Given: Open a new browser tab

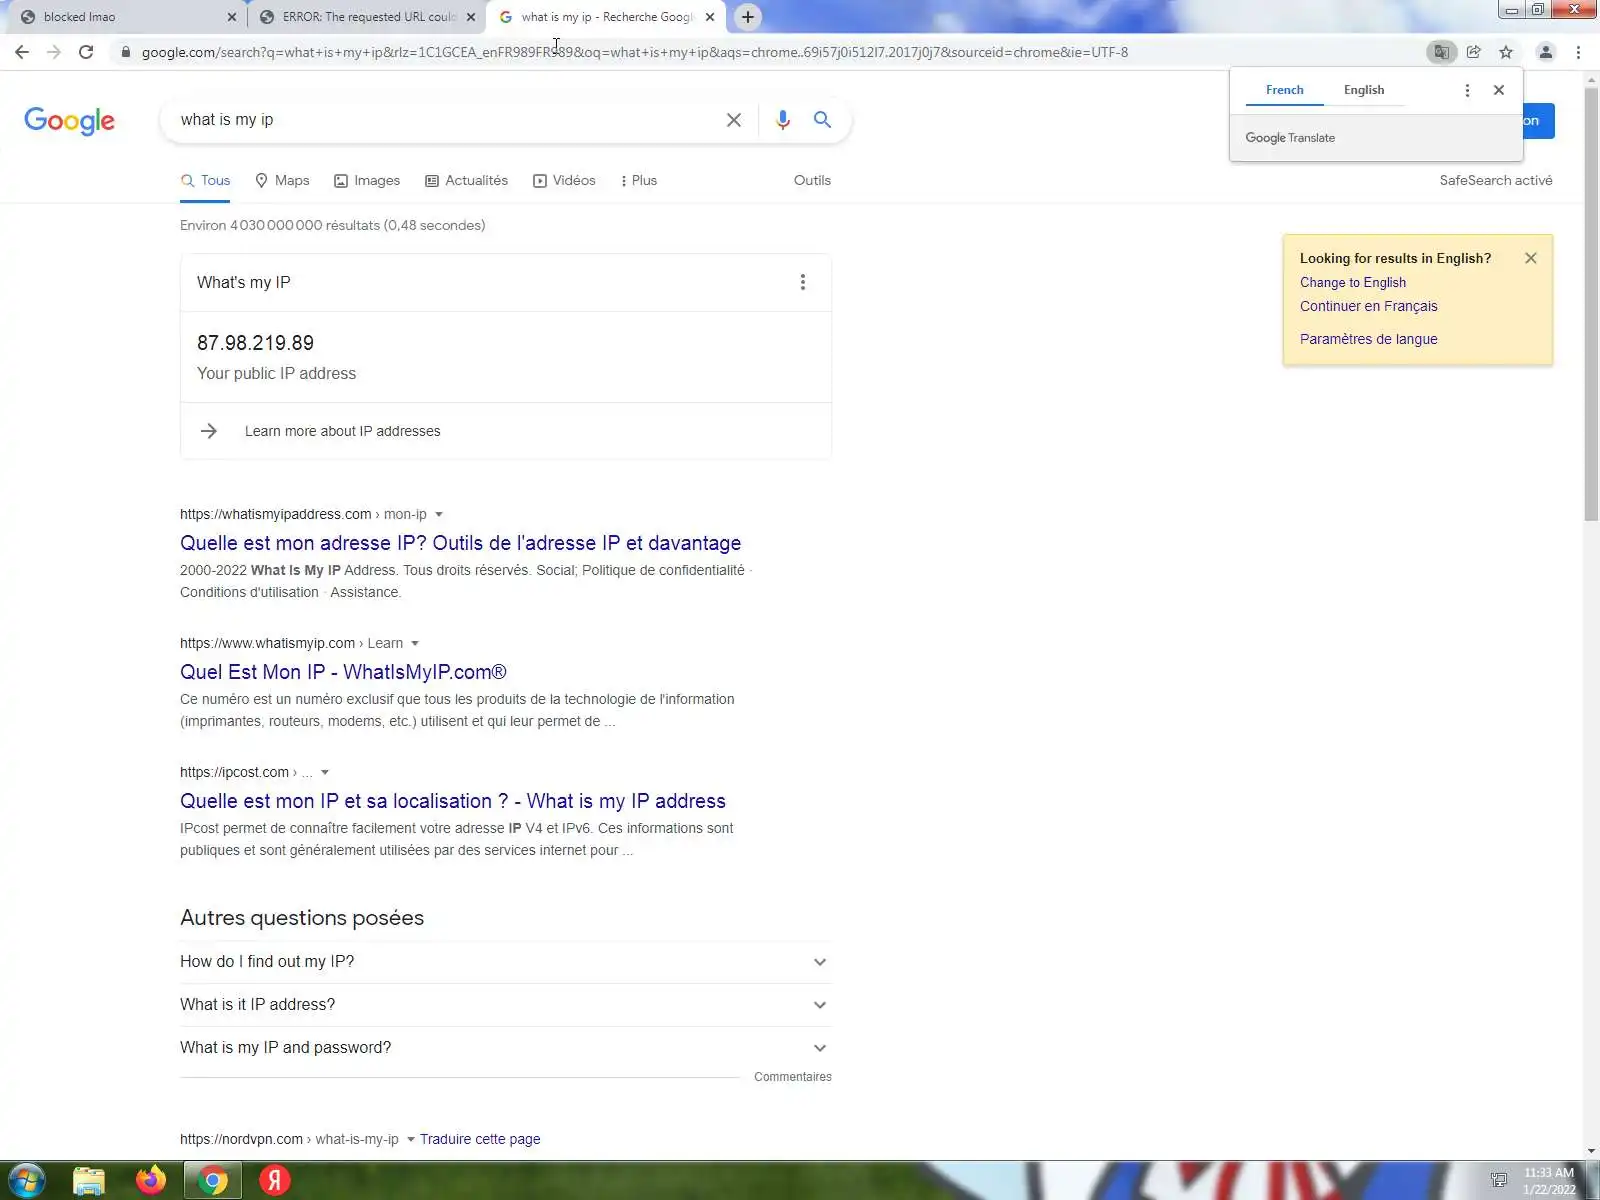Looking at the screenshot, I should 748,17.
